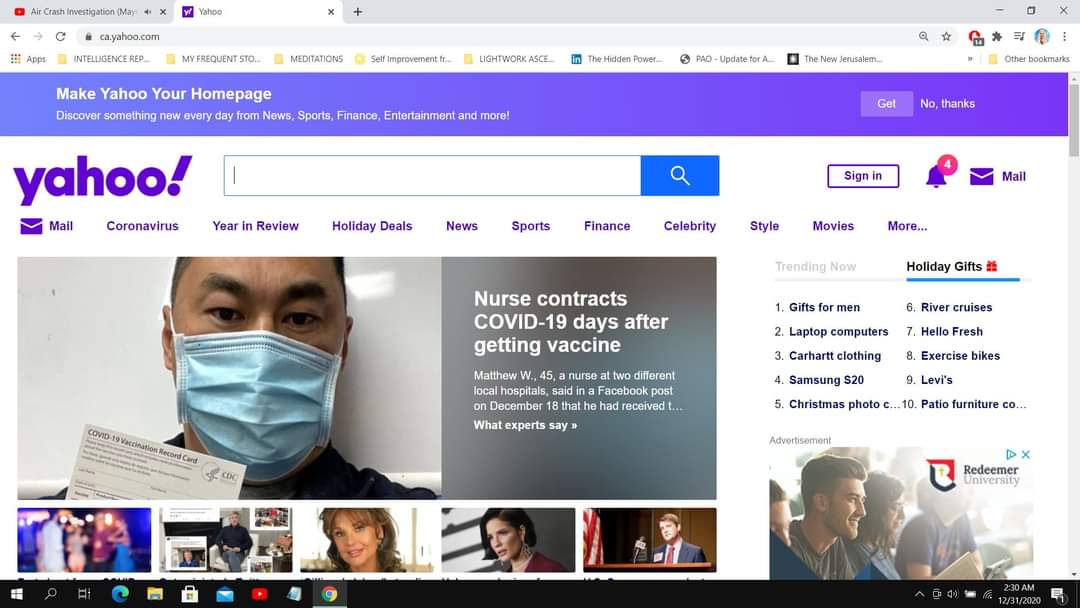
Task: Open Windows taskbar search
Action: click(50, 594)
